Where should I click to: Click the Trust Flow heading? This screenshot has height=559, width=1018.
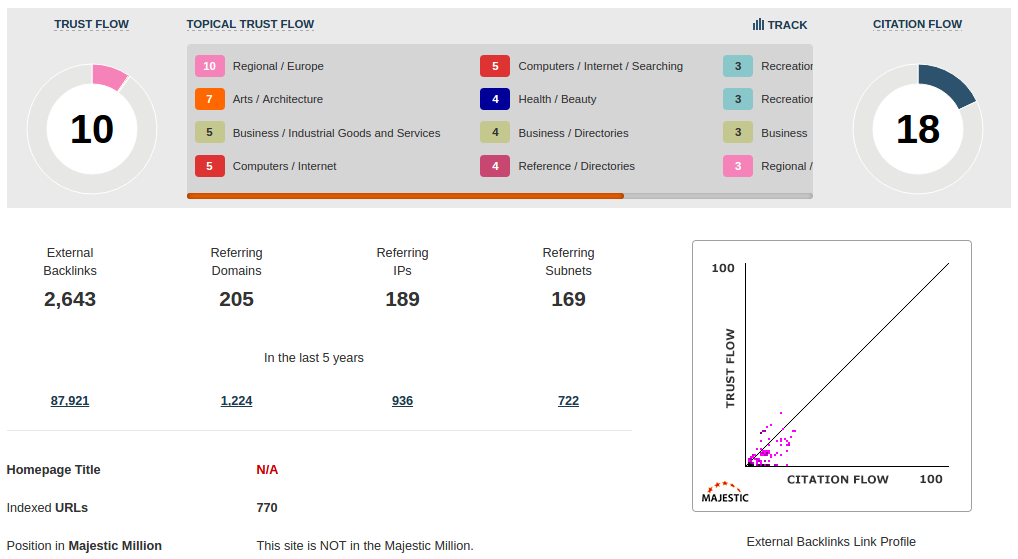(91, 24)
